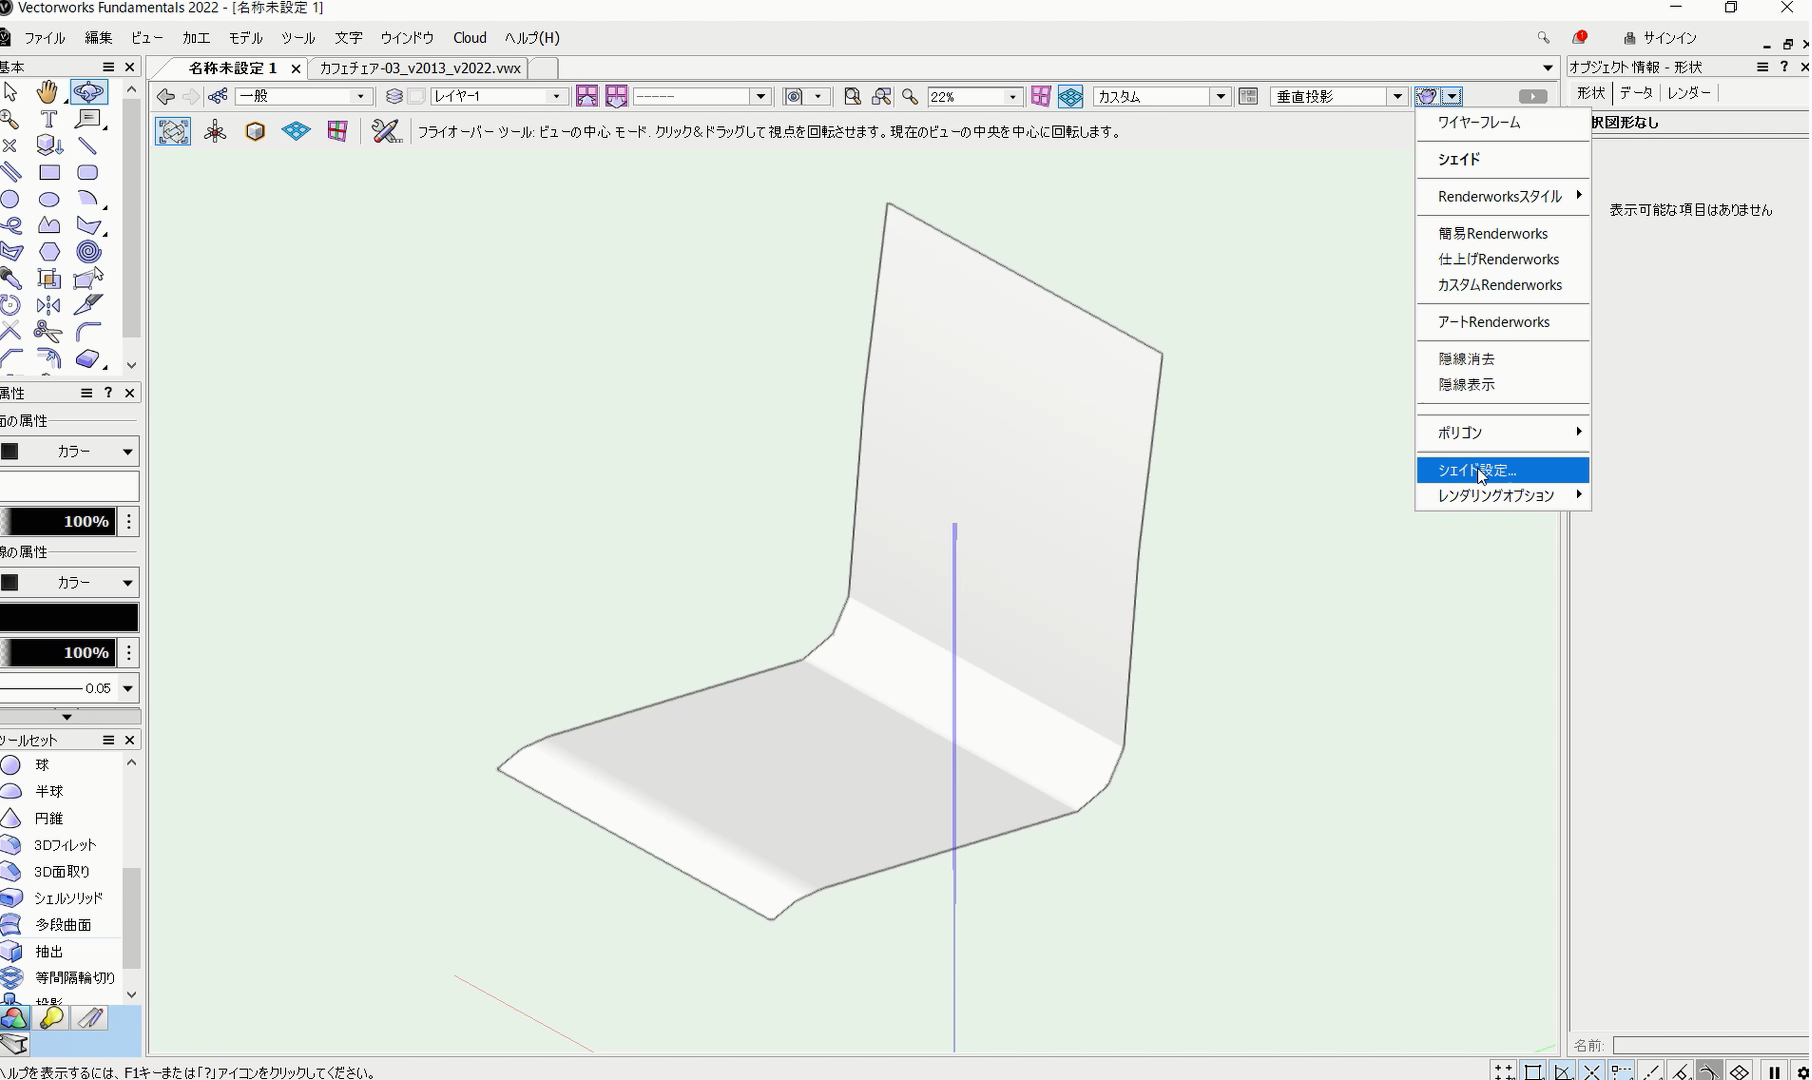
Task: Select the Eraser clip tool
Action: [x=88, y=359]
